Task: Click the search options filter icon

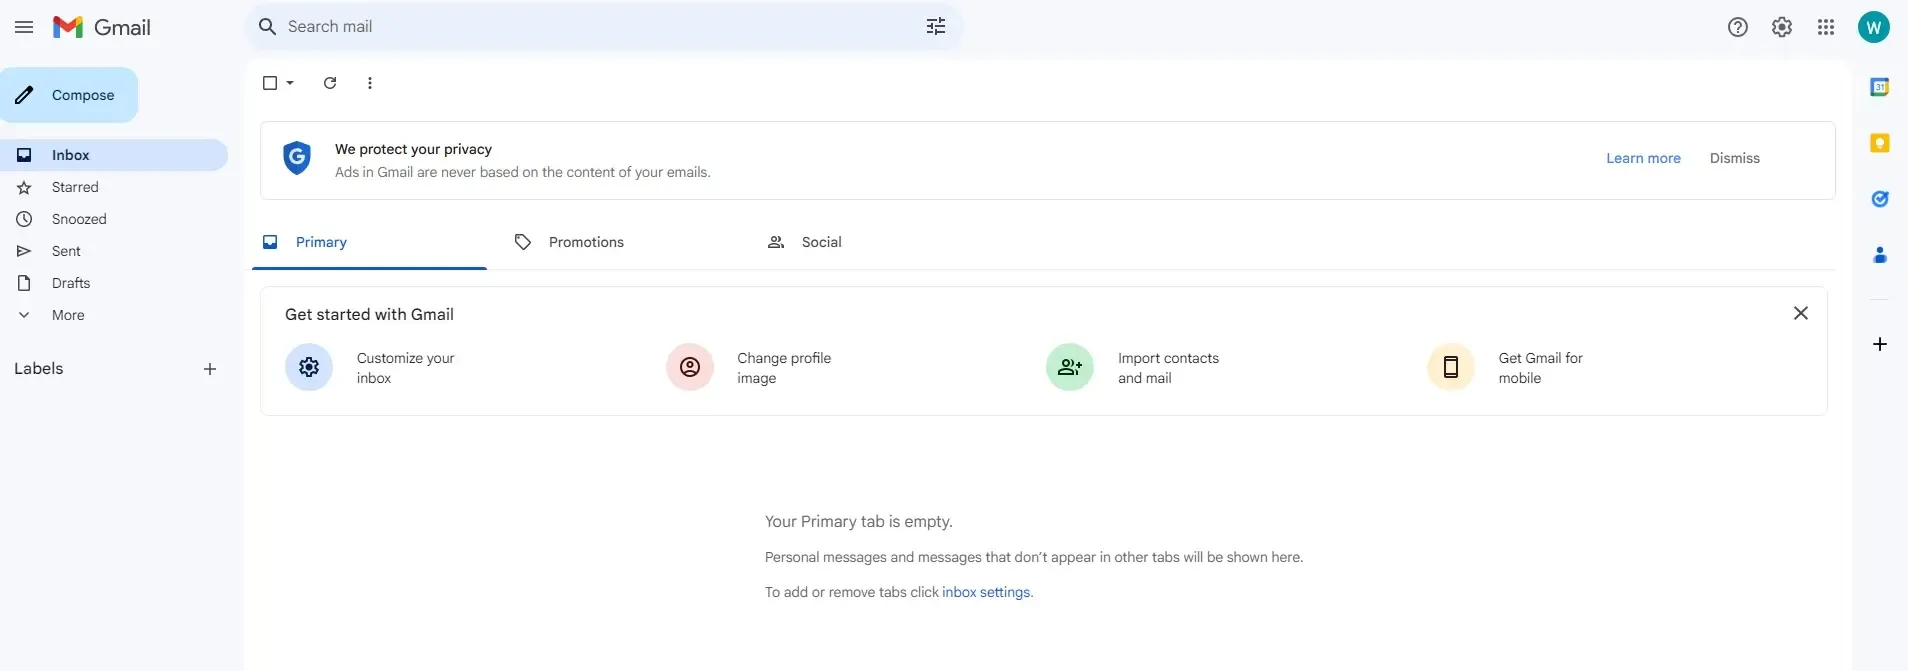Action: pos(935,27)
